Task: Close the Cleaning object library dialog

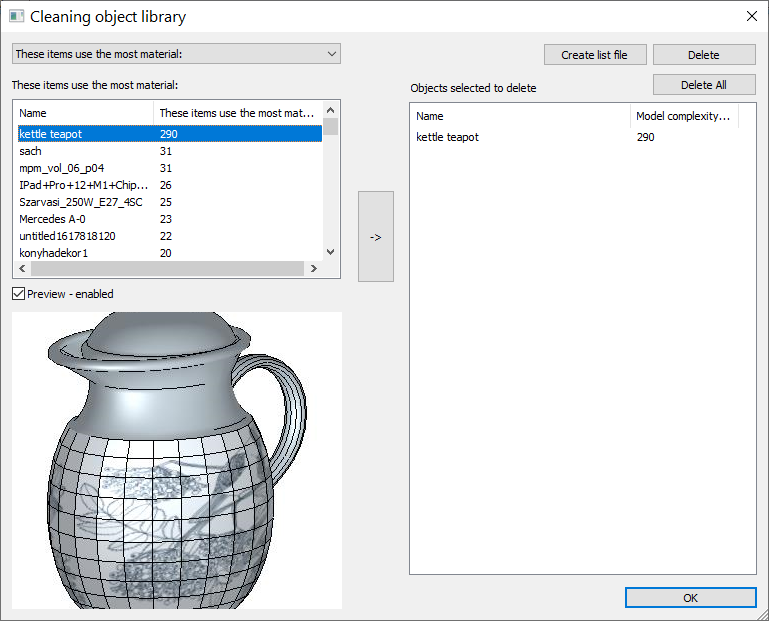Action: (x=751, y=16)
